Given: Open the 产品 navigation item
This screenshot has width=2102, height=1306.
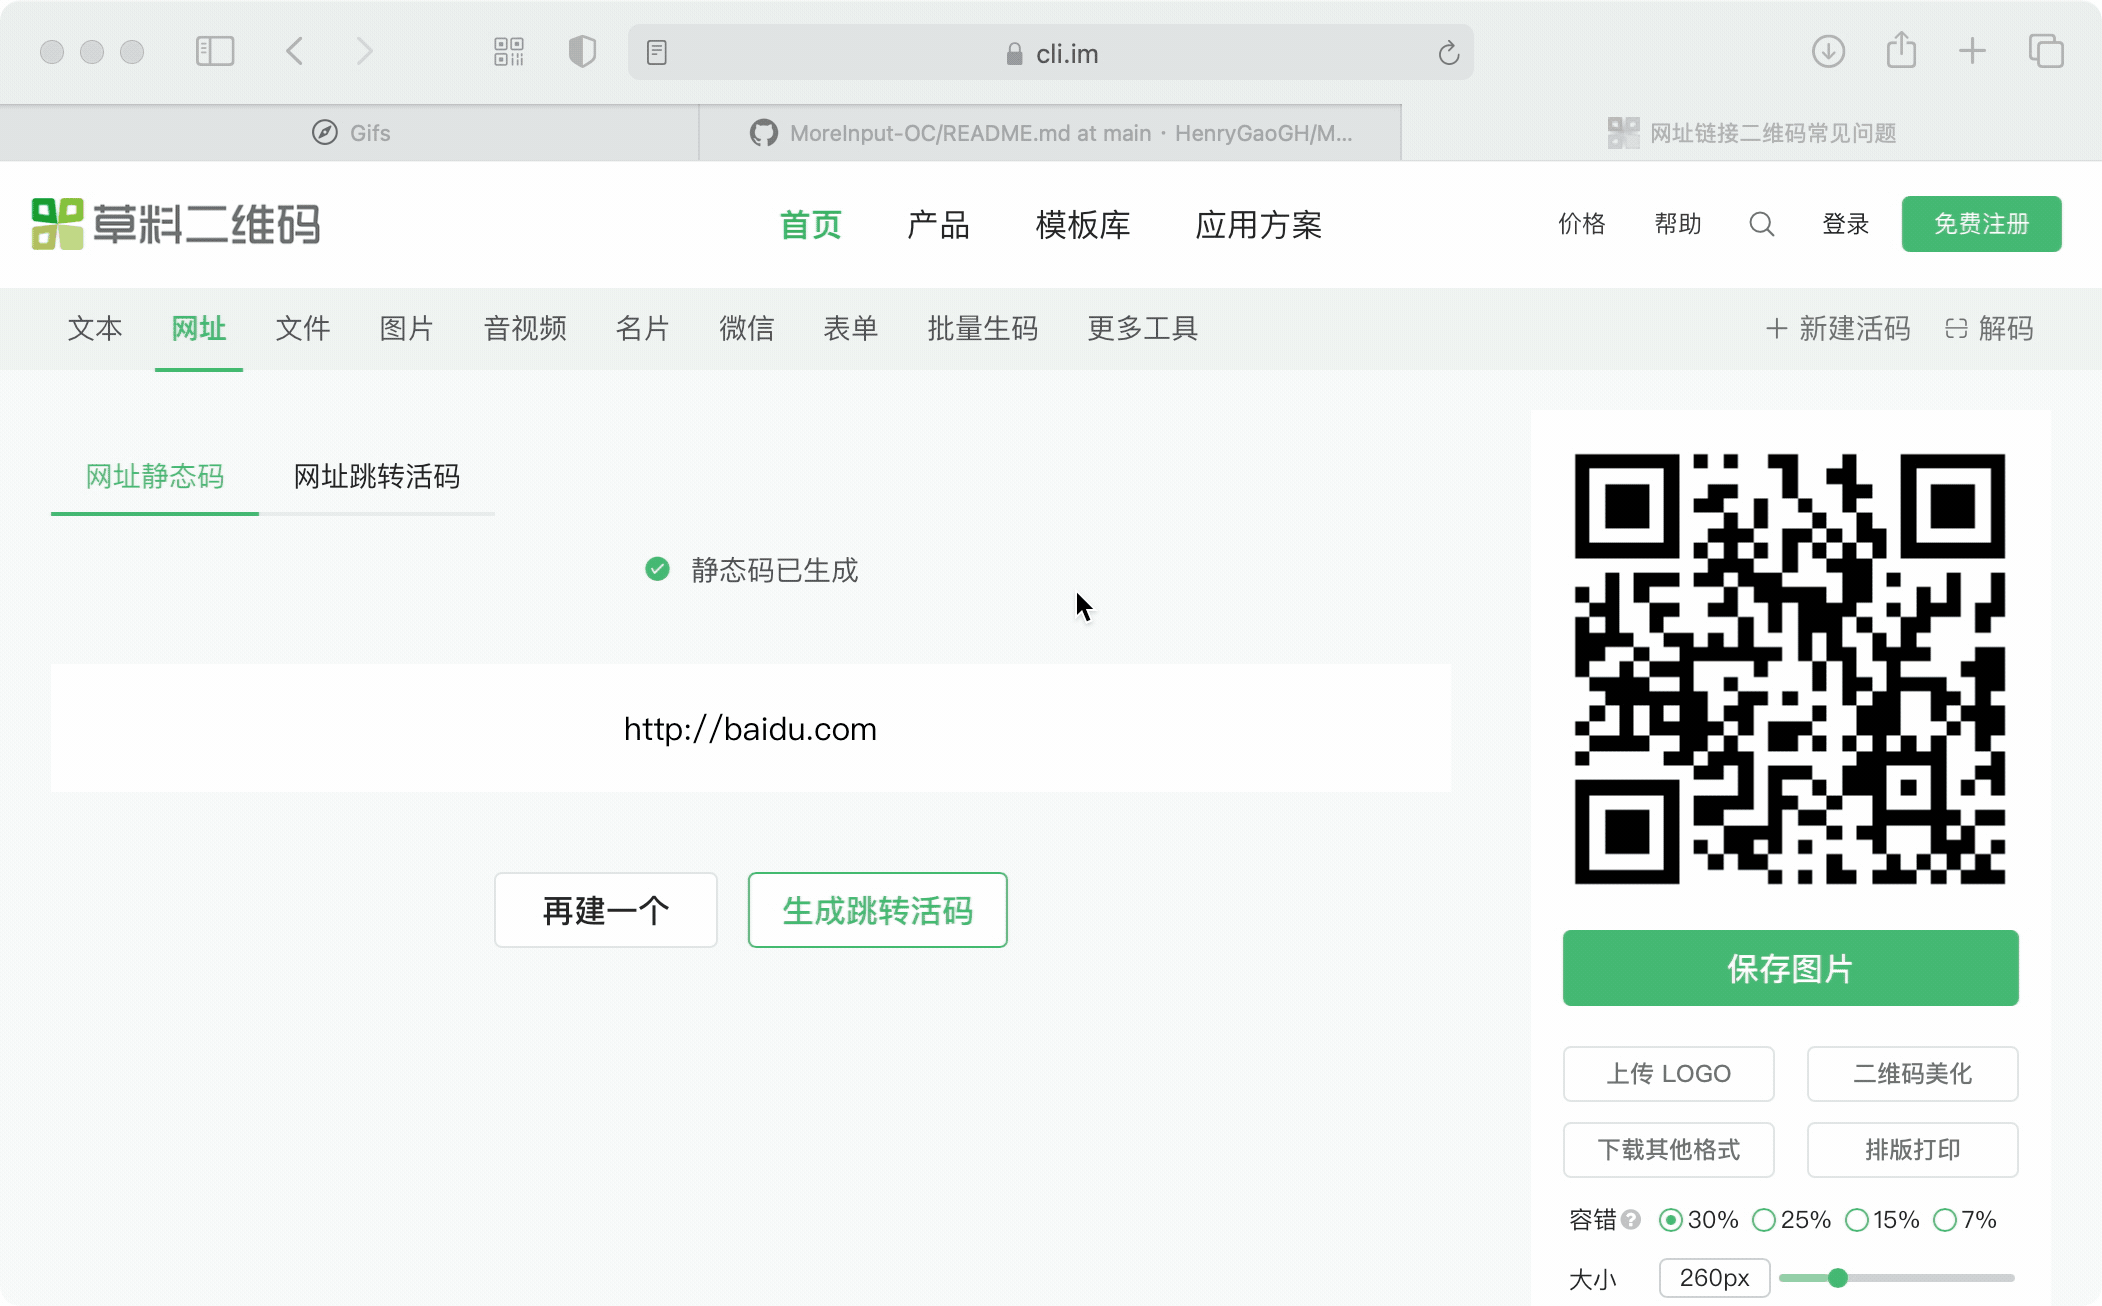Looking at the screenshot, I should click(938, 225).
